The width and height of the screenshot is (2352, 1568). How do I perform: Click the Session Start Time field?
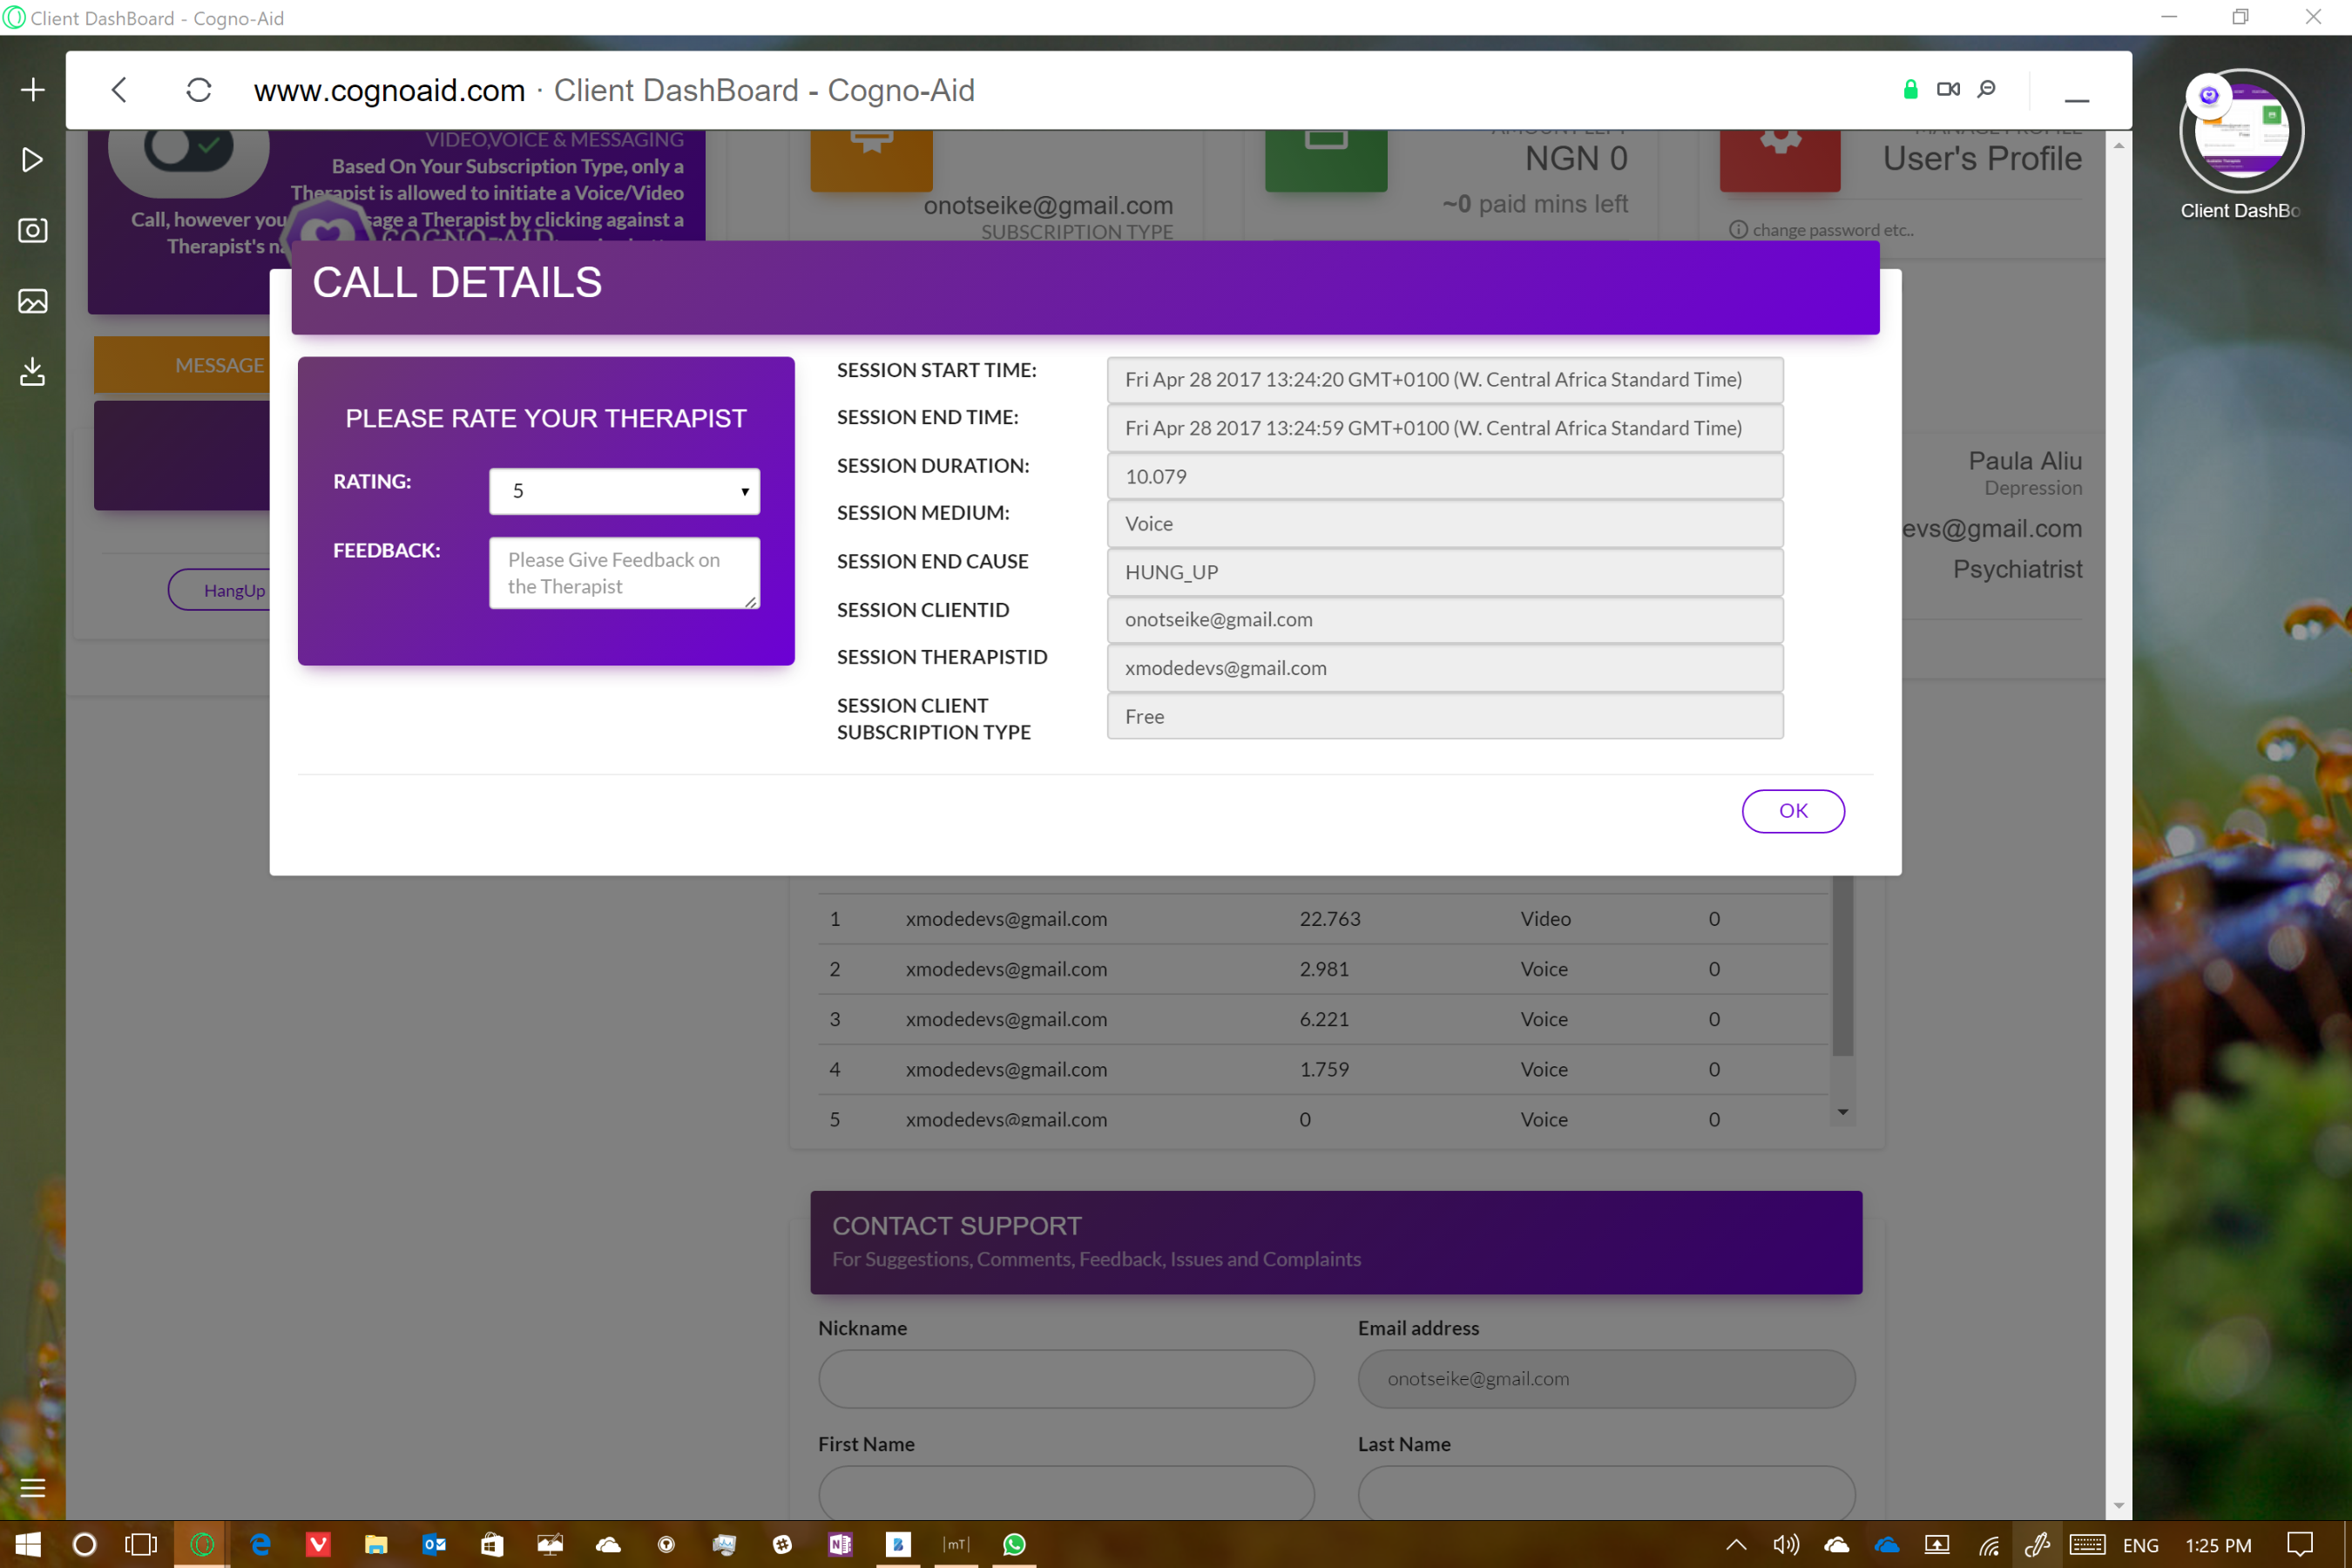pos(1445,380)
